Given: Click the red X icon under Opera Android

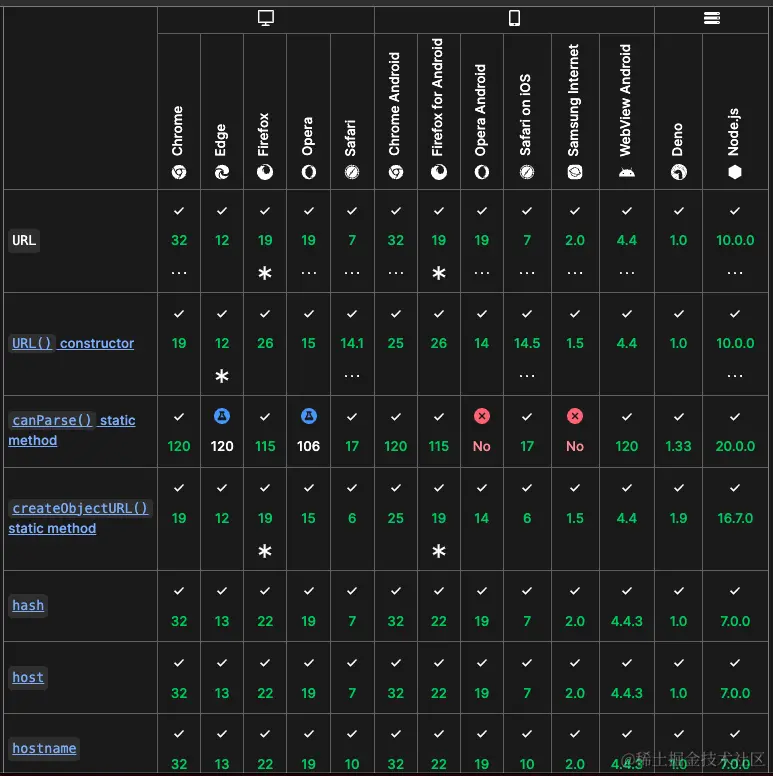Looking at the screenshot, I should coord(482,416).
